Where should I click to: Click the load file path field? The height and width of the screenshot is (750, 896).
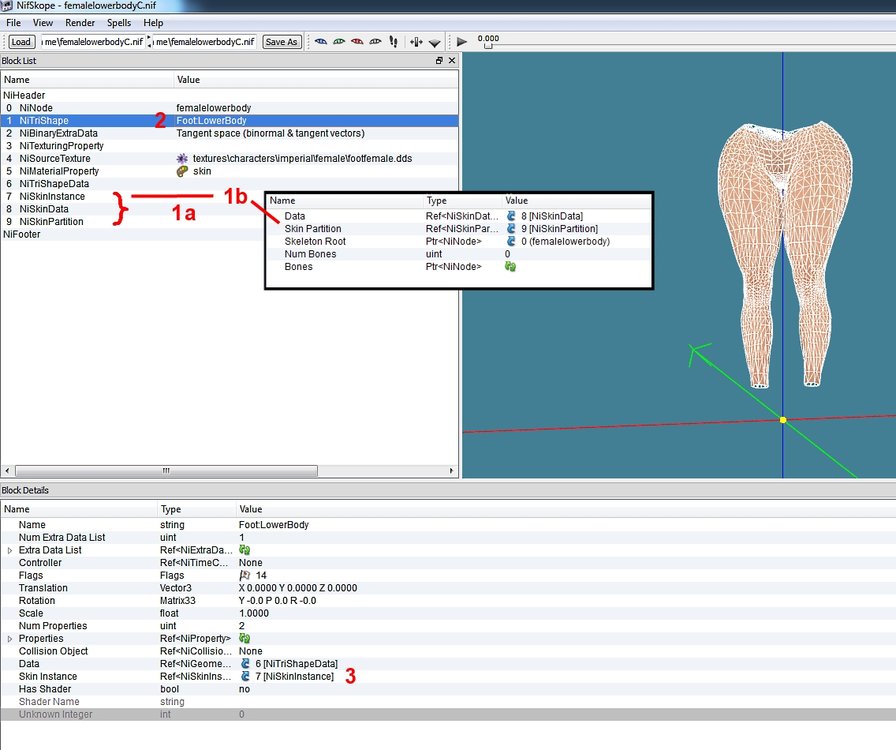click(x=93, y=42)
